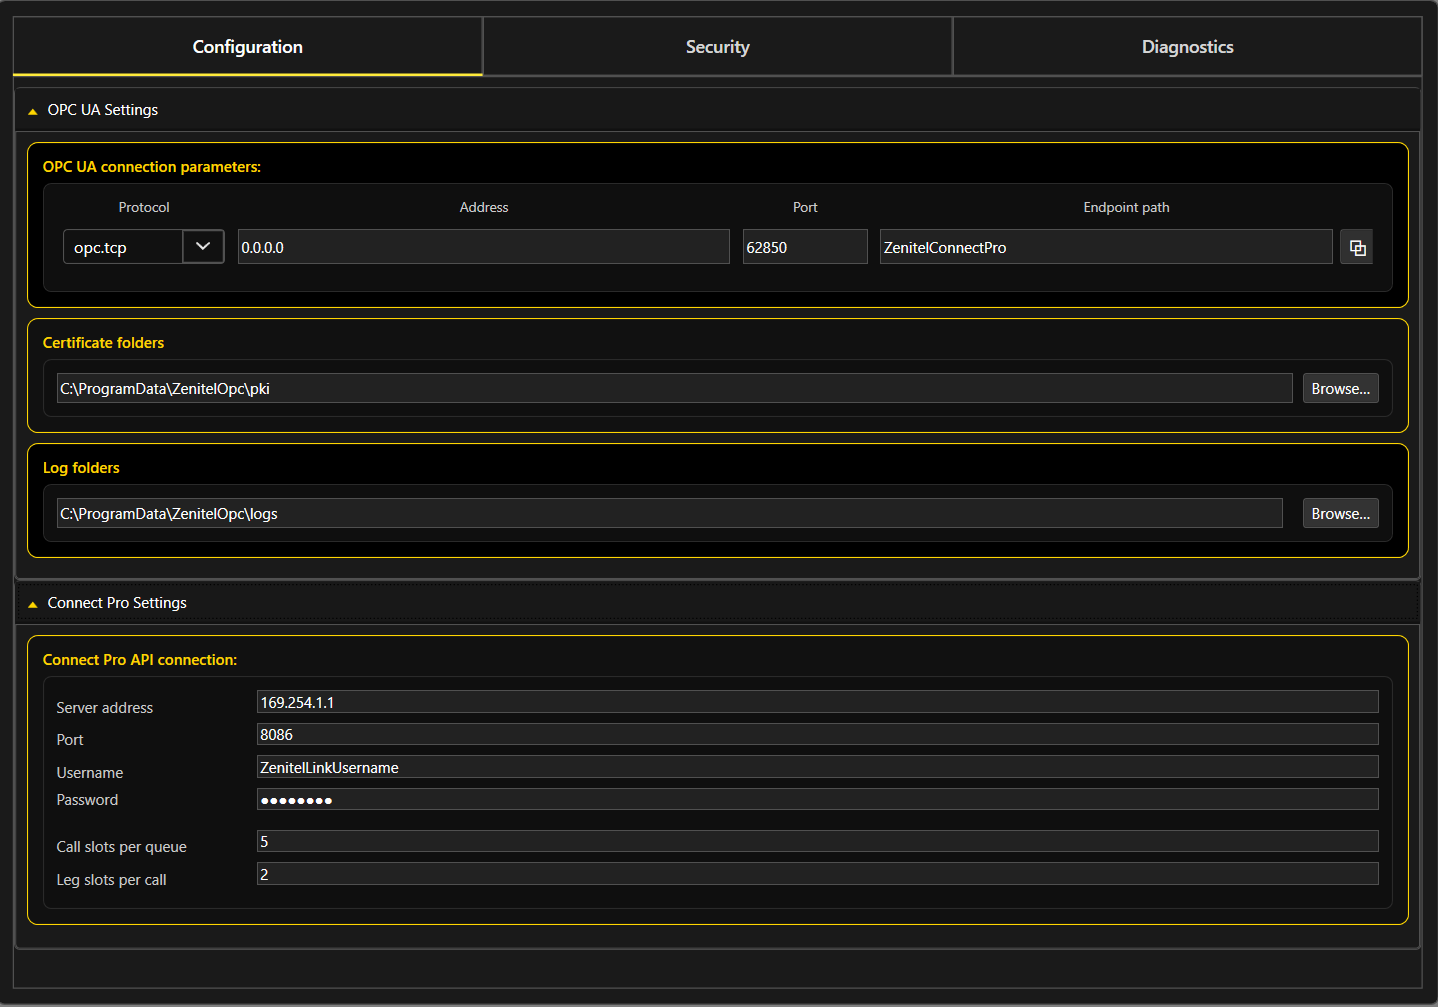Edit the Server address field
The height and width of the screenshot is (1007, 1438).
point(817,702)
